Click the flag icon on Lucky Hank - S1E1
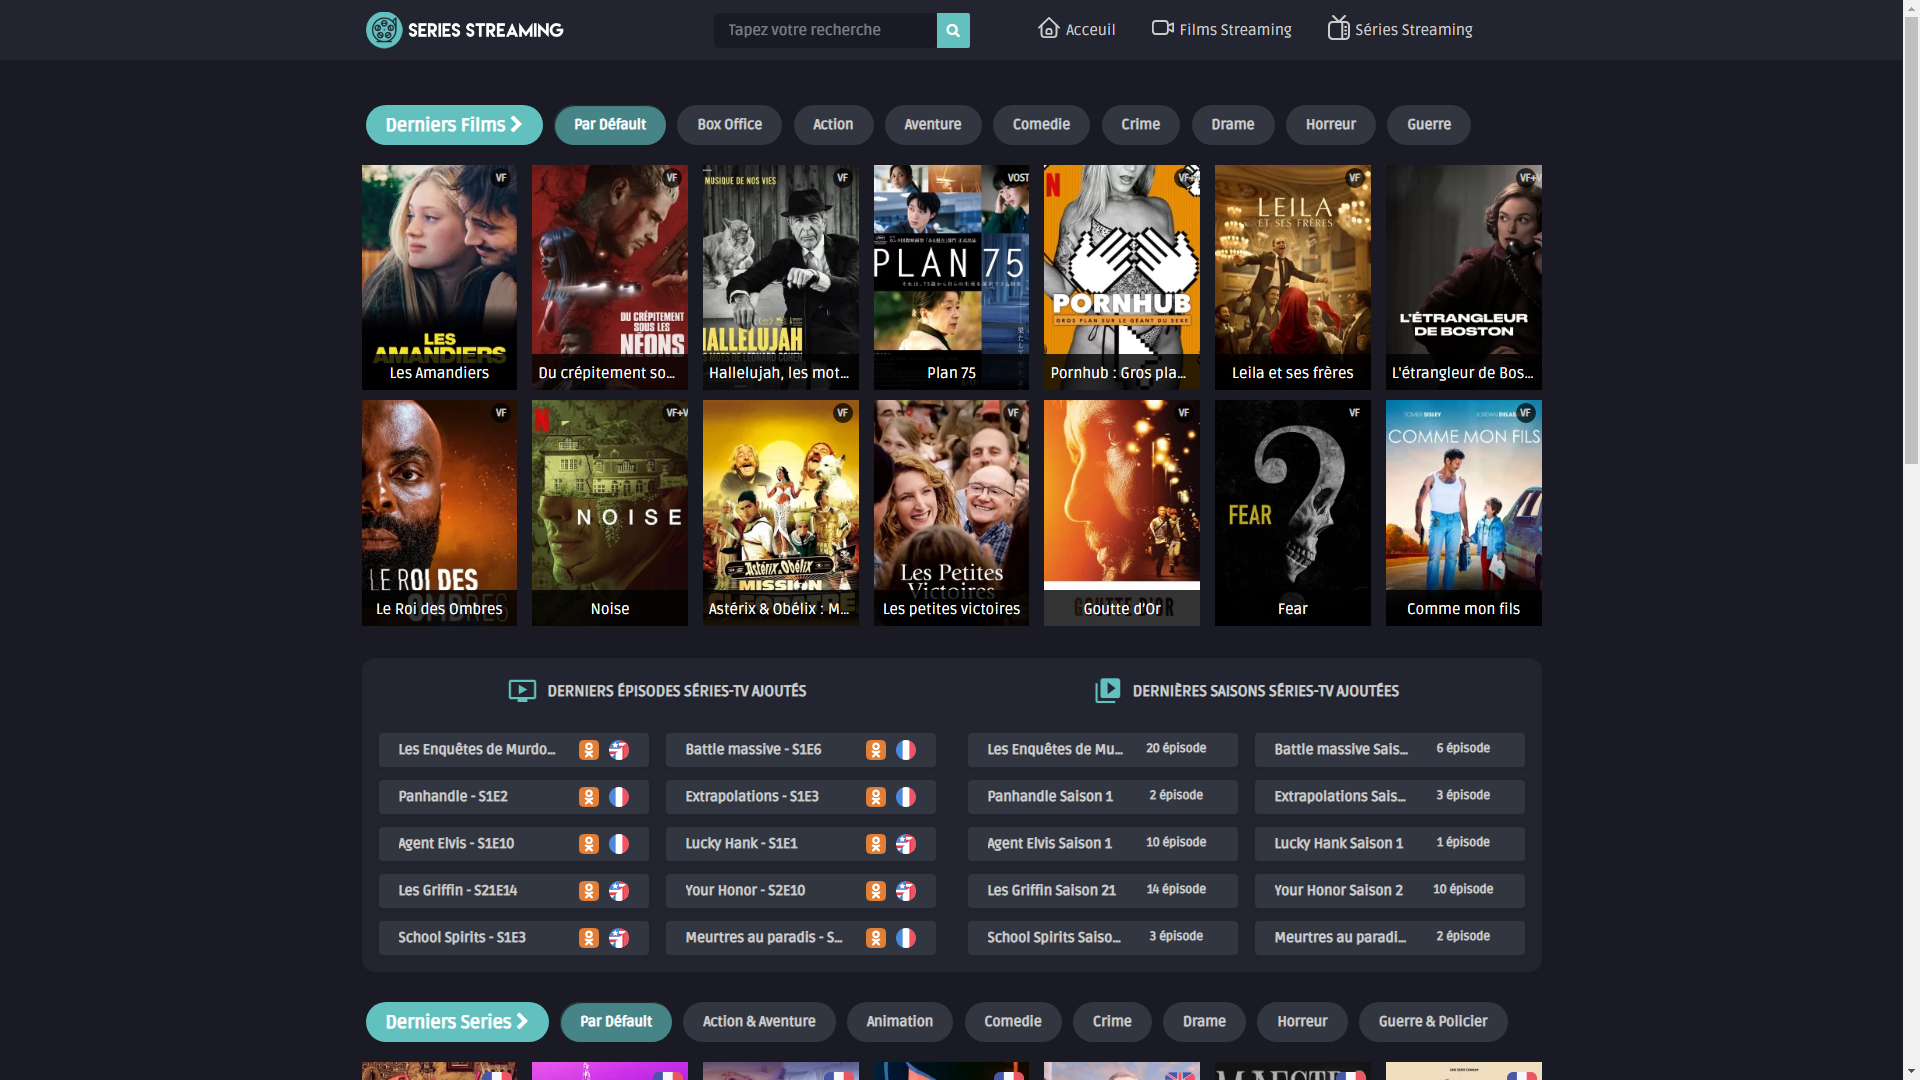Screen dimensions: 1920x1080 [906, 844]
